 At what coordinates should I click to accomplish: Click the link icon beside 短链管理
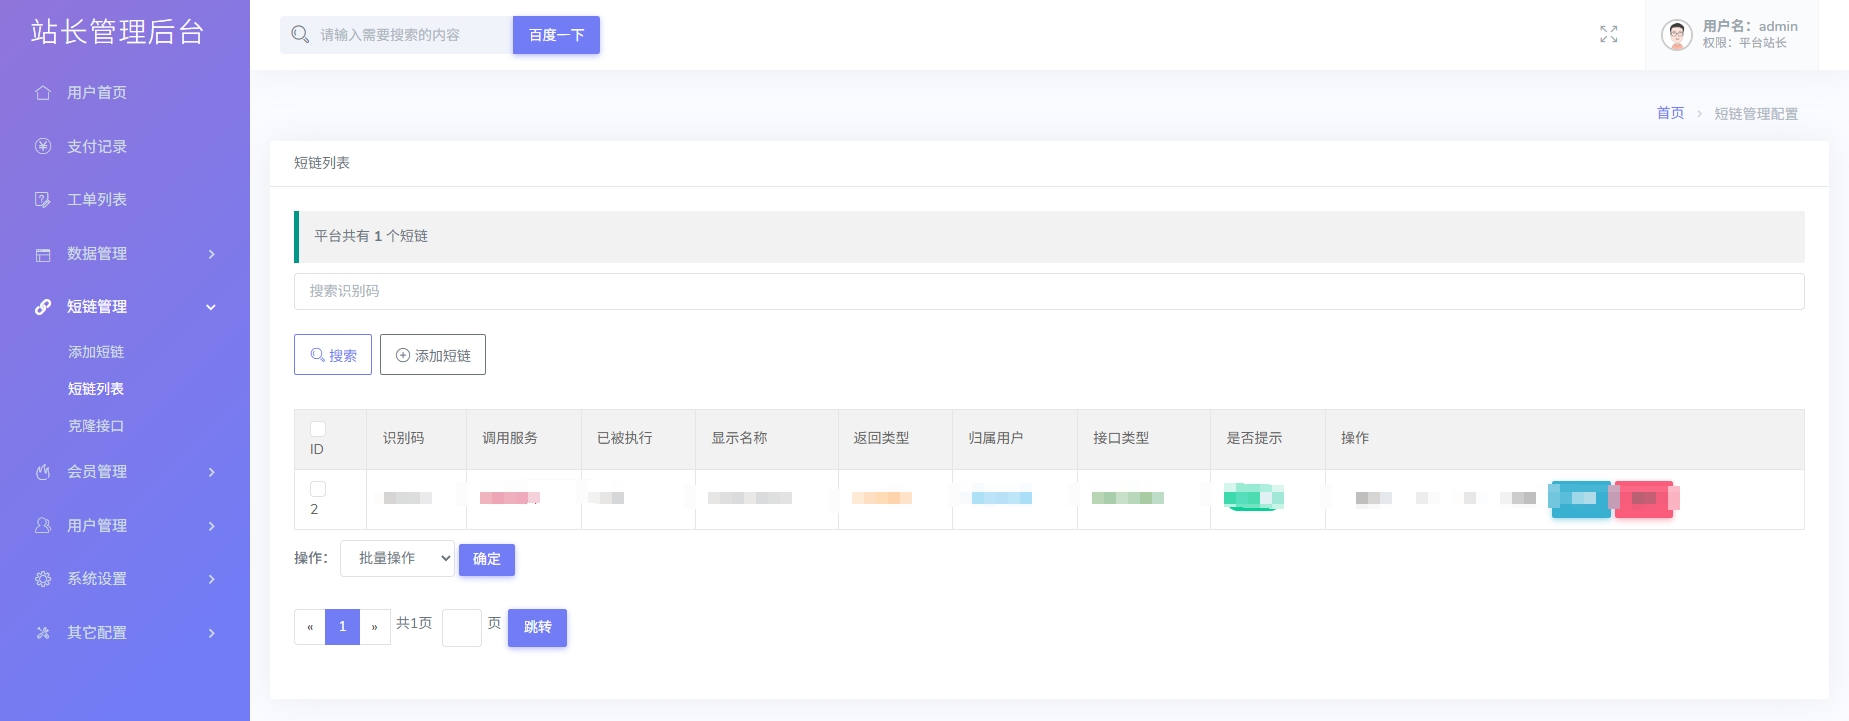(x=43, y=307)
